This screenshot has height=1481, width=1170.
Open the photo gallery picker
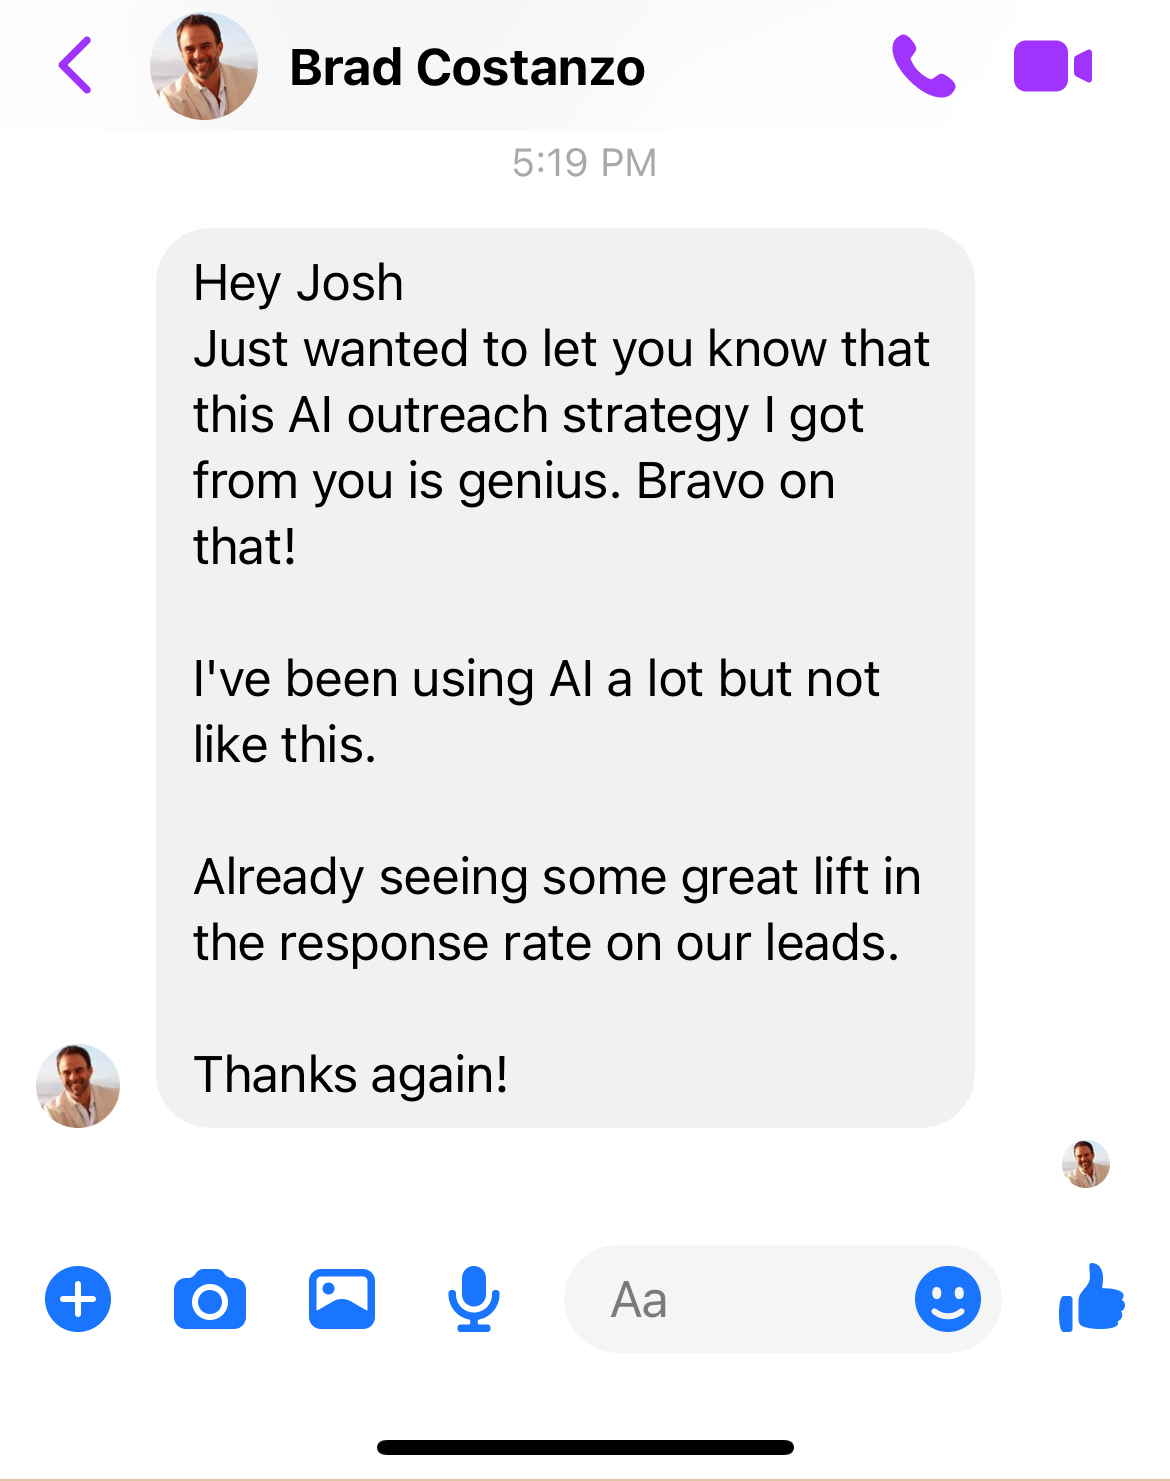(x=342, y=1299)
